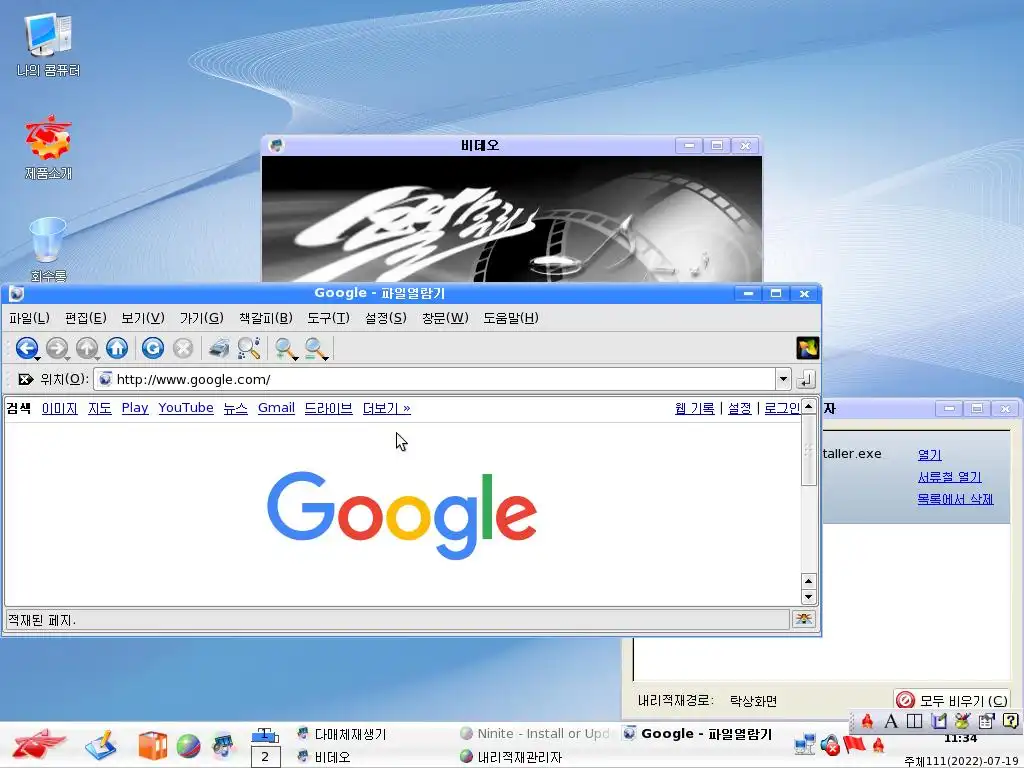1024x768 pixels.
Task: Click the 모두 비우기(C) button
Action: [952, 700]
